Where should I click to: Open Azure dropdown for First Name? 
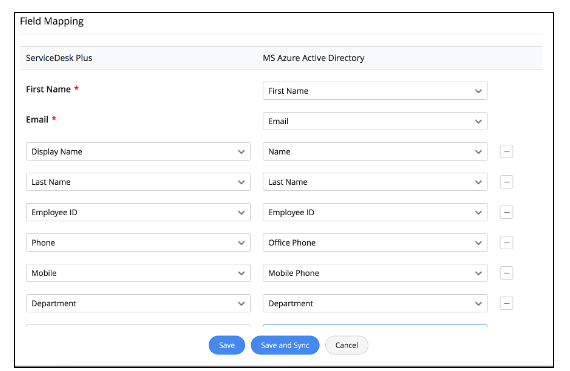(x=375, y=91)
